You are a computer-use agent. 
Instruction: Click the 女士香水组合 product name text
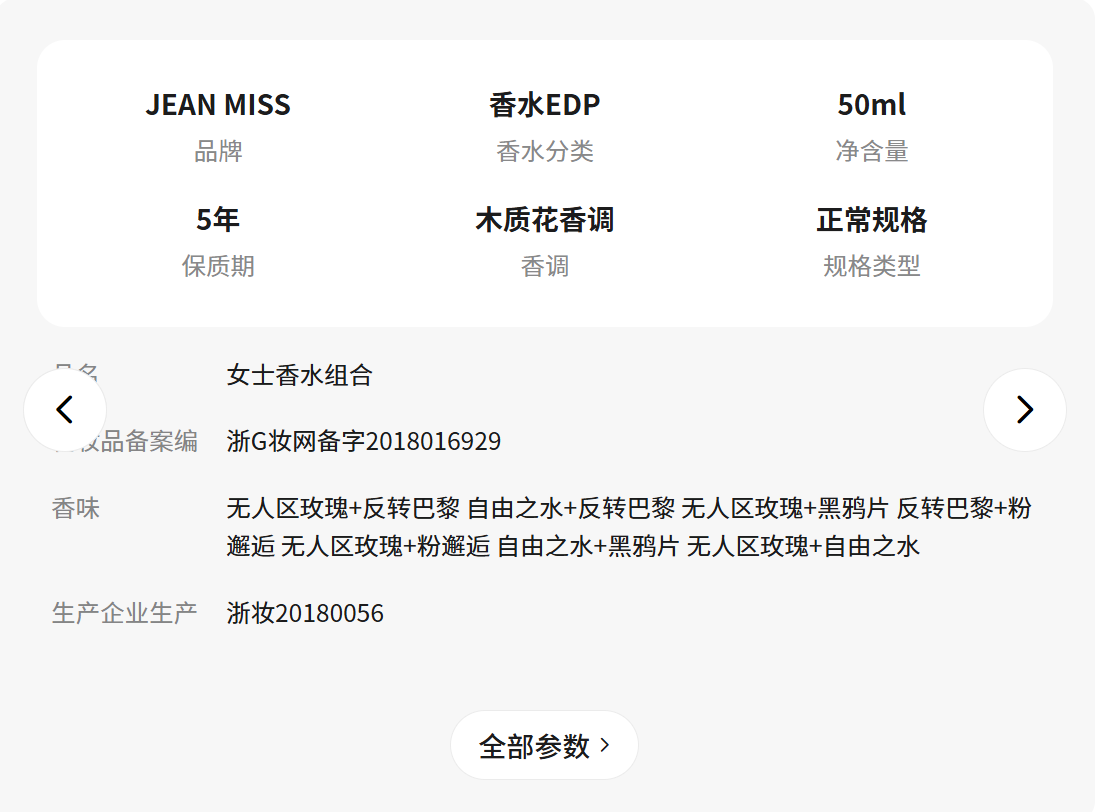(300, 376)
